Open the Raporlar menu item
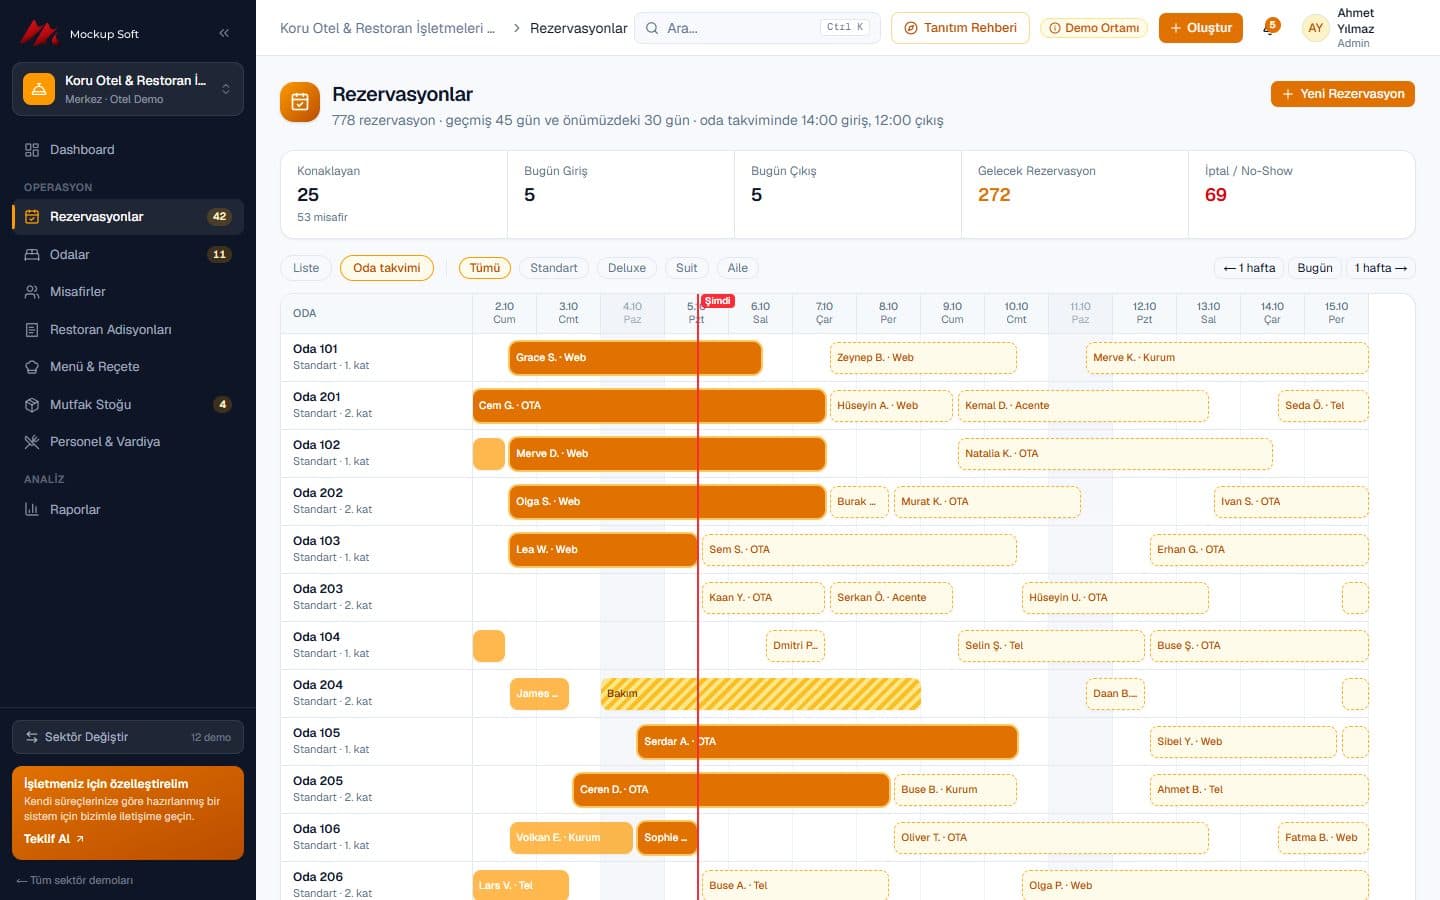 128,510
